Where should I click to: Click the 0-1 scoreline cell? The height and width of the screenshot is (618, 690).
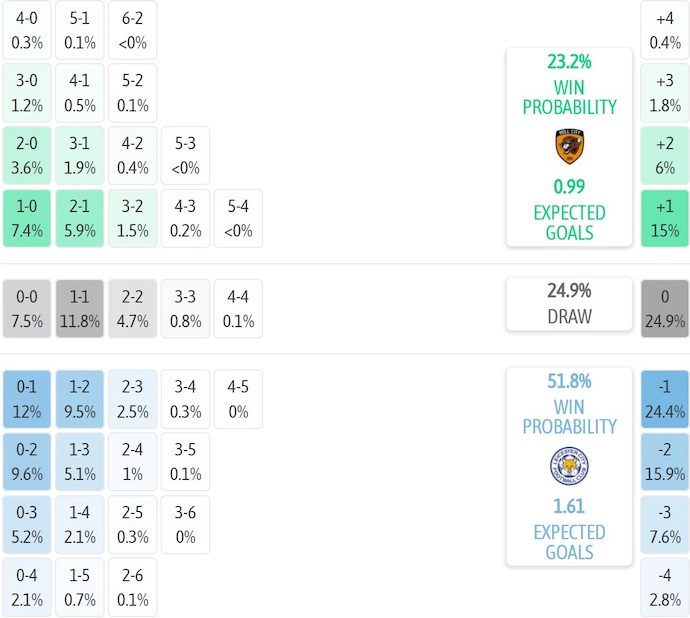click(27, 398)
